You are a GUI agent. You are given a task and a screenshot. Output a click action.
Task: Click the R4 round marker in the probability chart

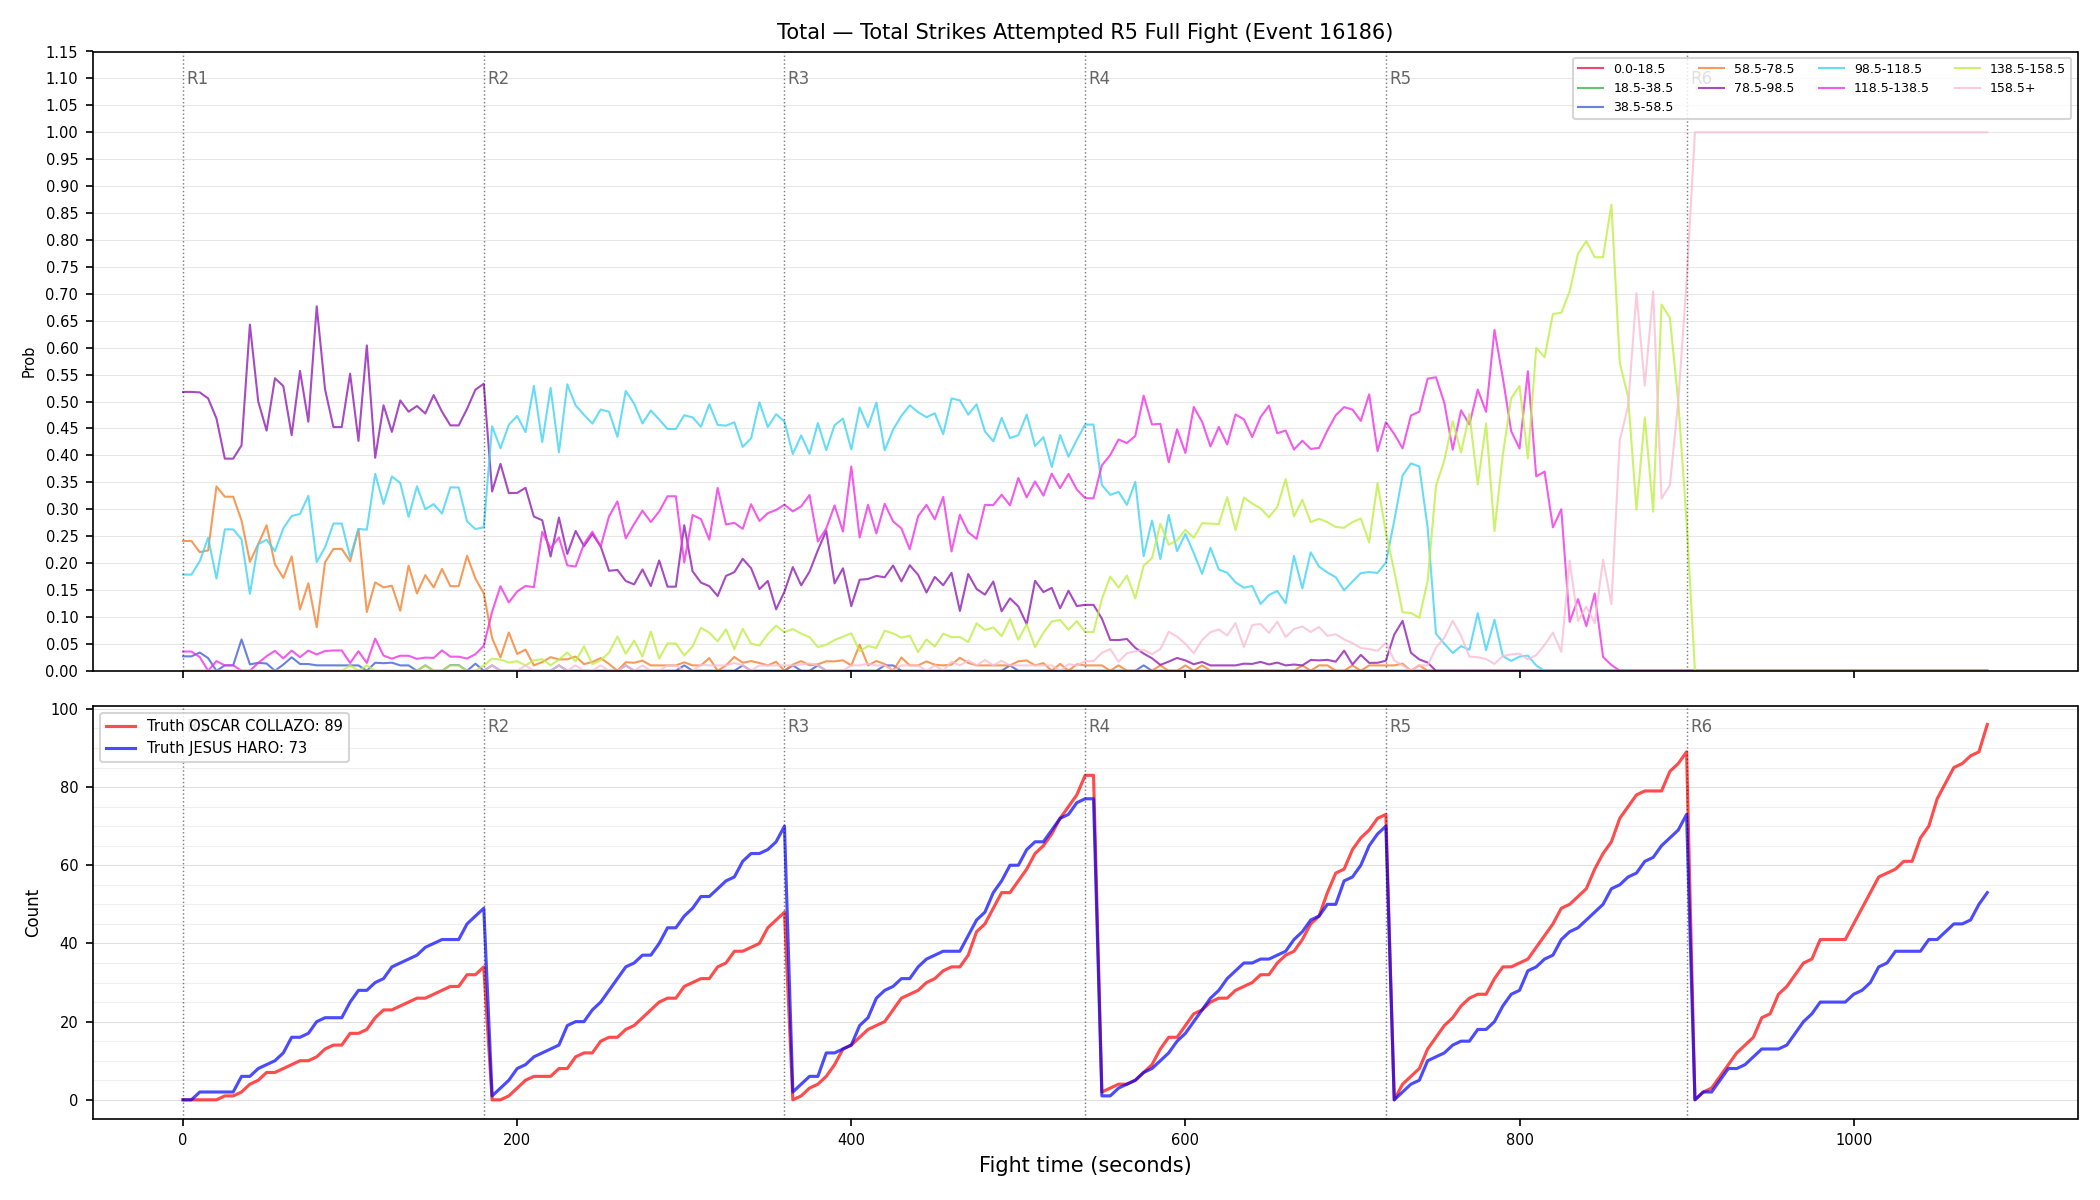tap(1099, 78)
